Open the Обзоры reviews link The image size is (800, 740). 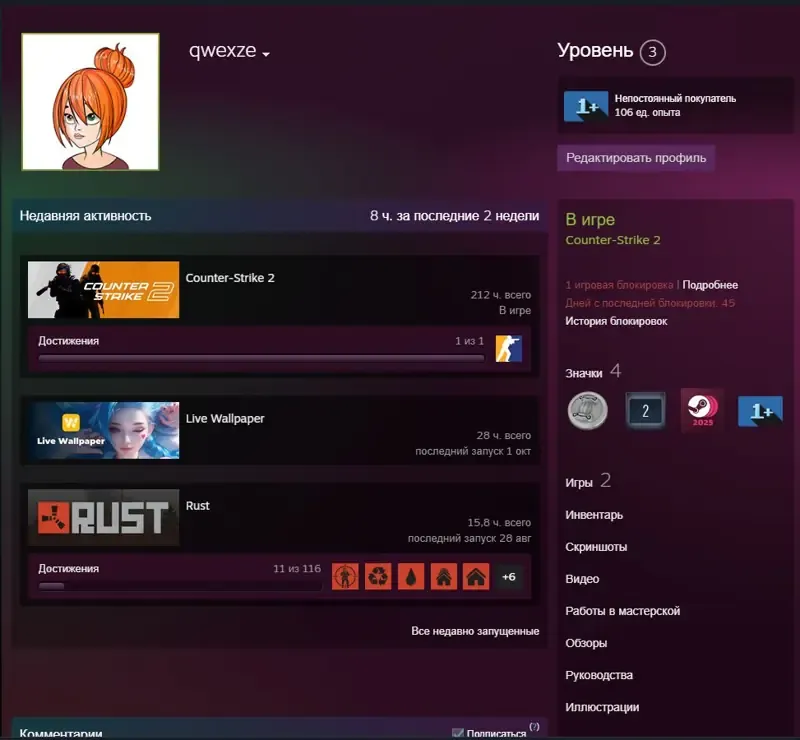point(586,643)
